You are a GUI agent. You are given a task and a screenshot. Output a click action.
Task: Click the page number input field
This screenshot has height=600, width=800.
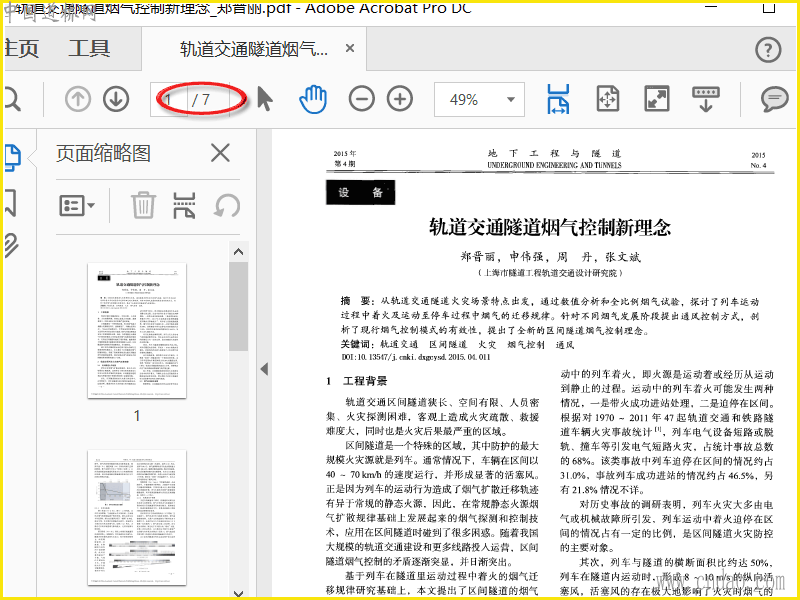(x=172, y=99)
